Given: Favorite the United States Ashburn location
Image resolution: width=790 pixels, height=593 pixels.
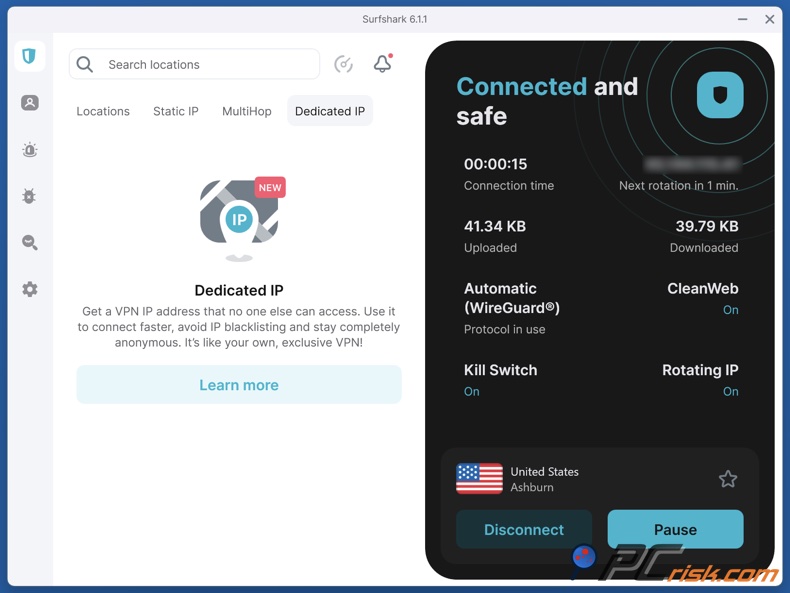Looking at the screenshot, I should click(727, 479).
